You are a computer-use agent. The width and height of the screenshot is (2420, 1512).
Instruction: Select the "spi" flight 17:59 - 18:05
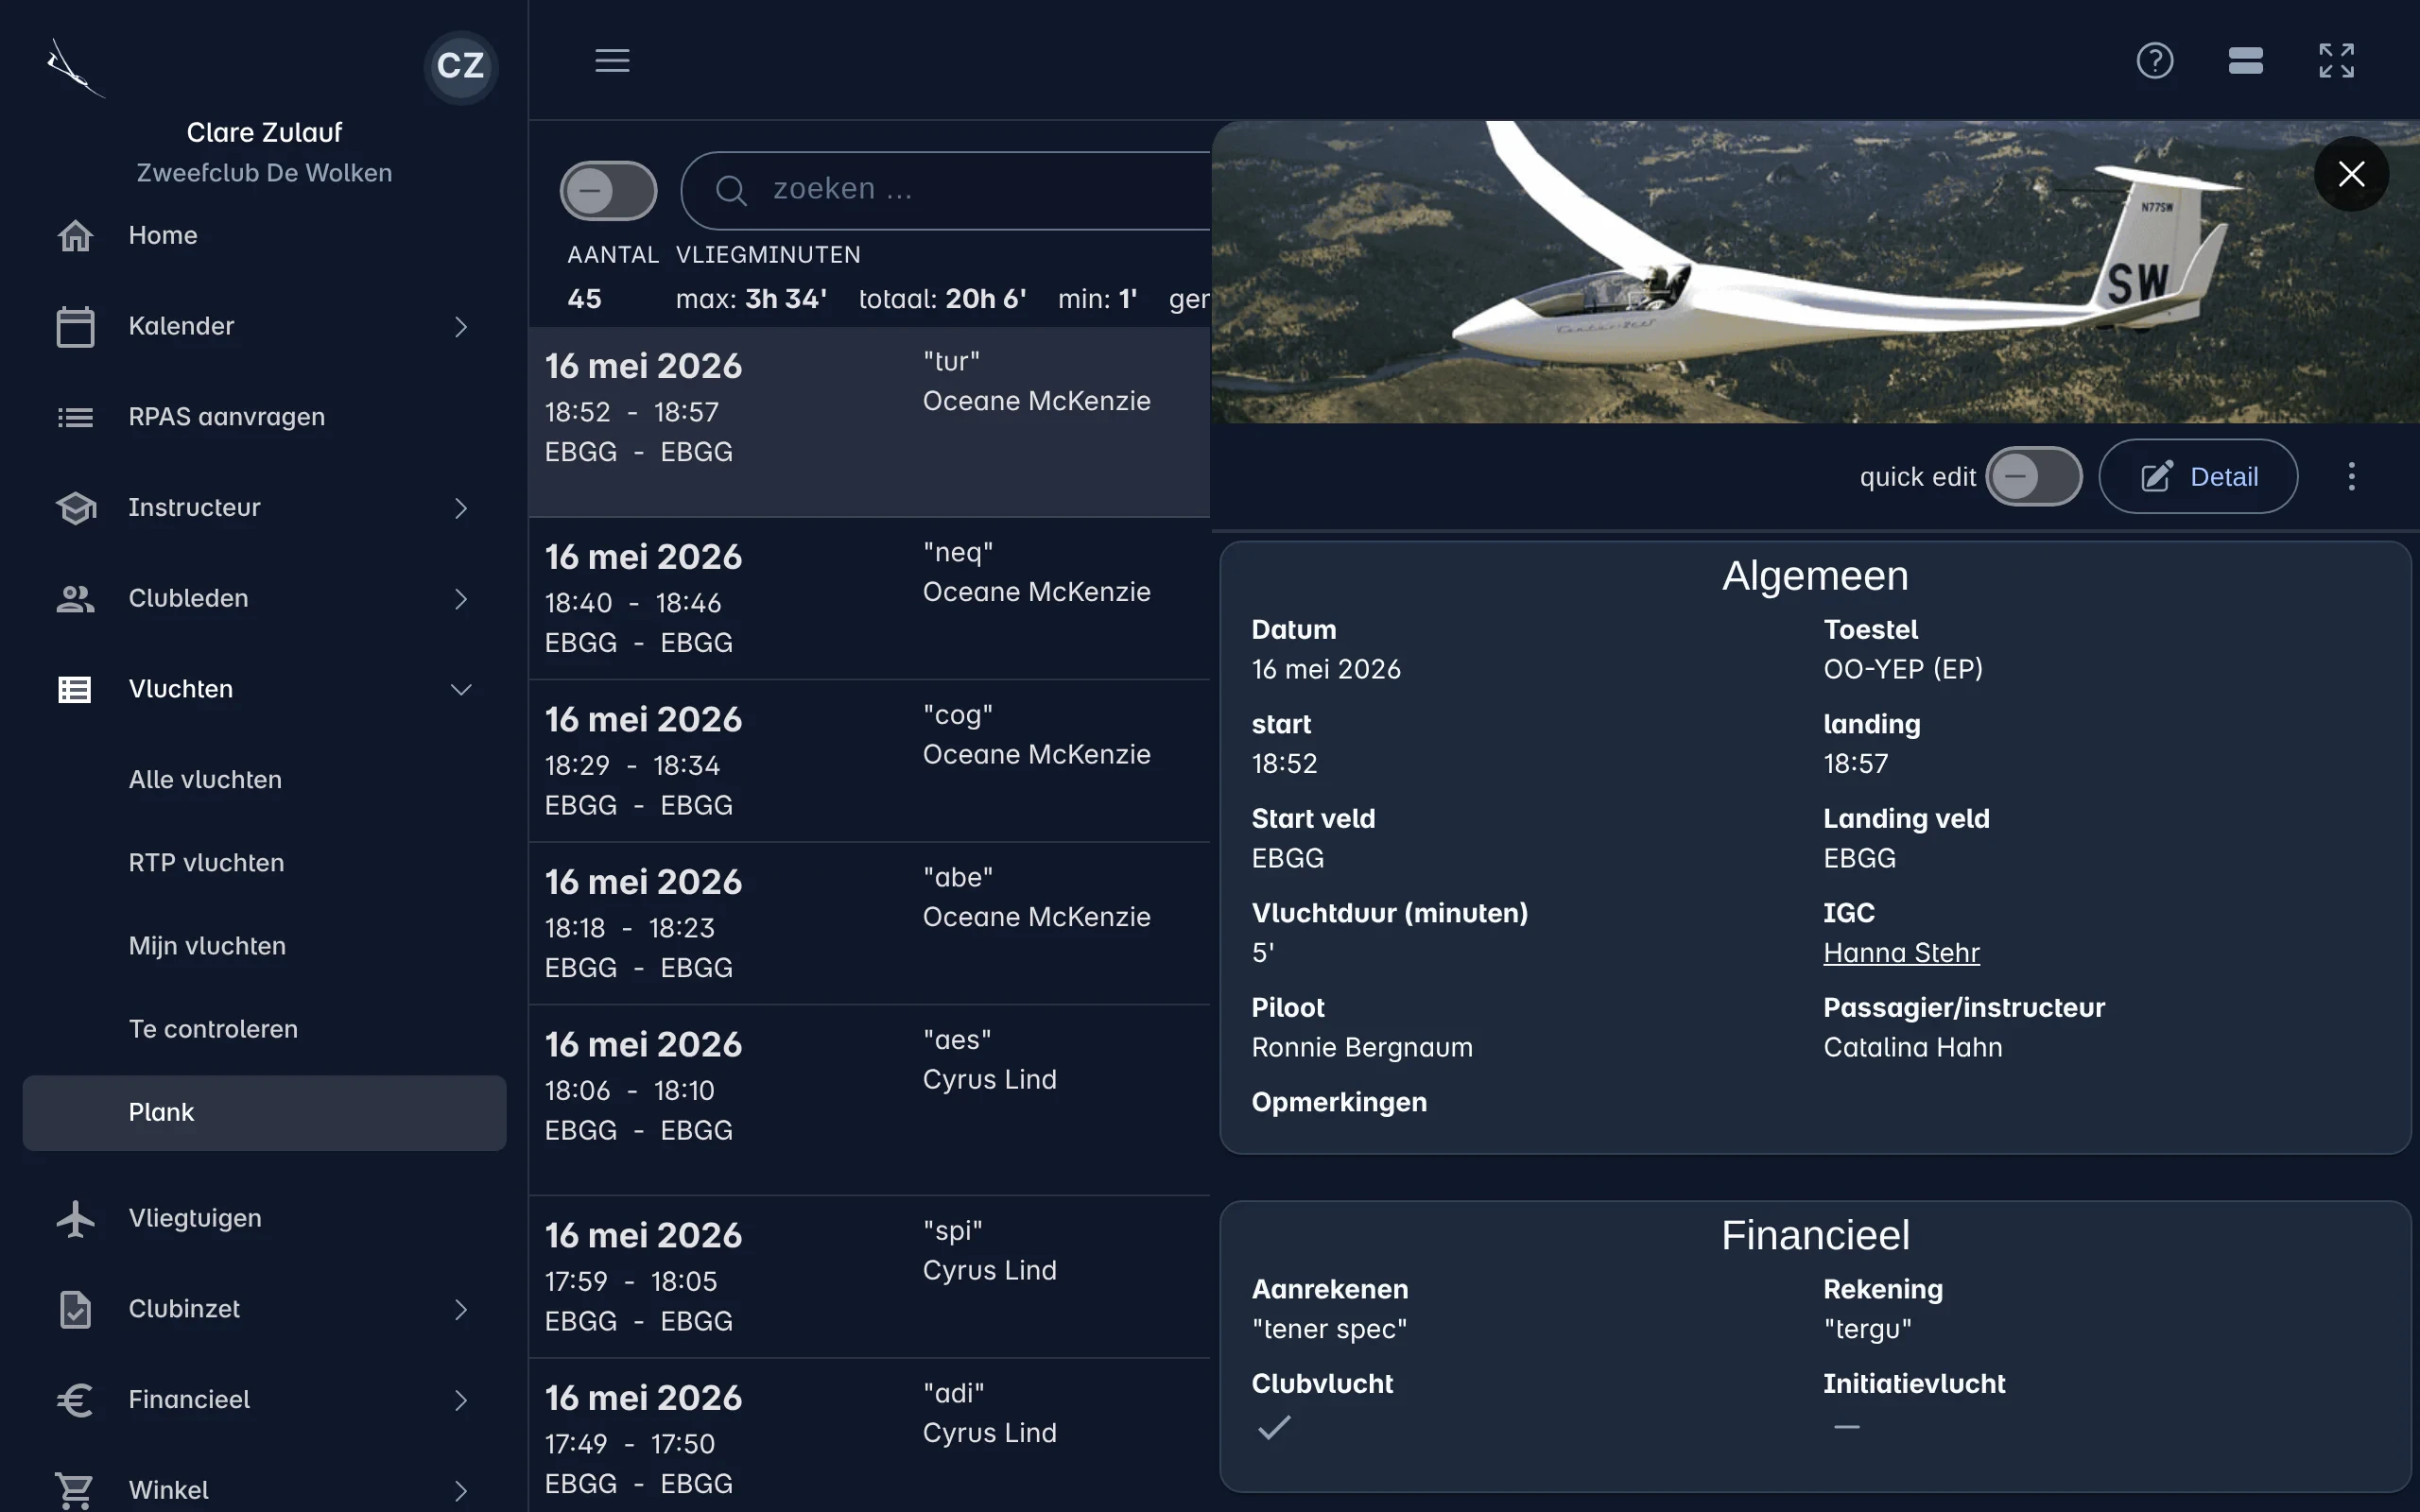tap(869, 1277)
